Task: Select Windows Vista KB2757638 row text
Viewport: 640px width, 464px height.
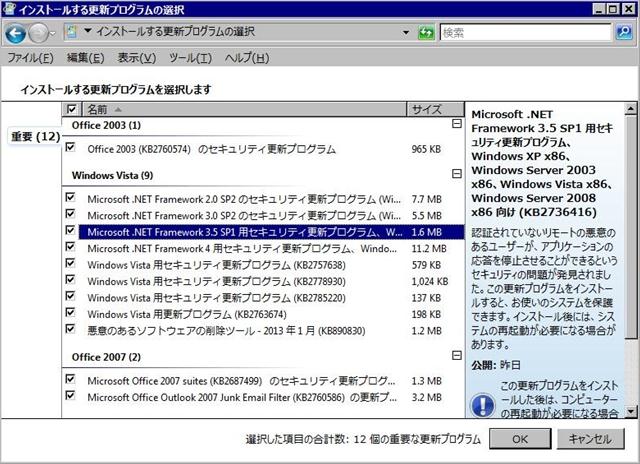Action: point(216,265)
